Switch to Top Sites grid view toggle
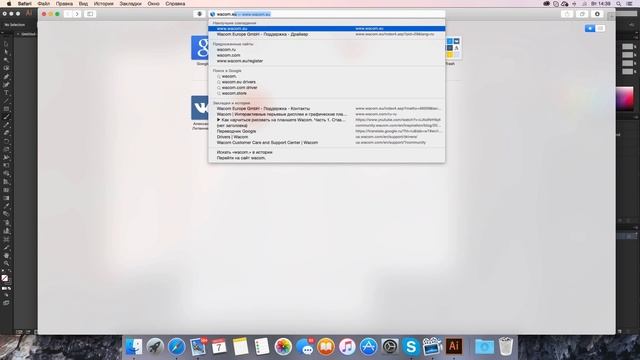This screenshot has height=360, width=640. click(x=600, y=28)
